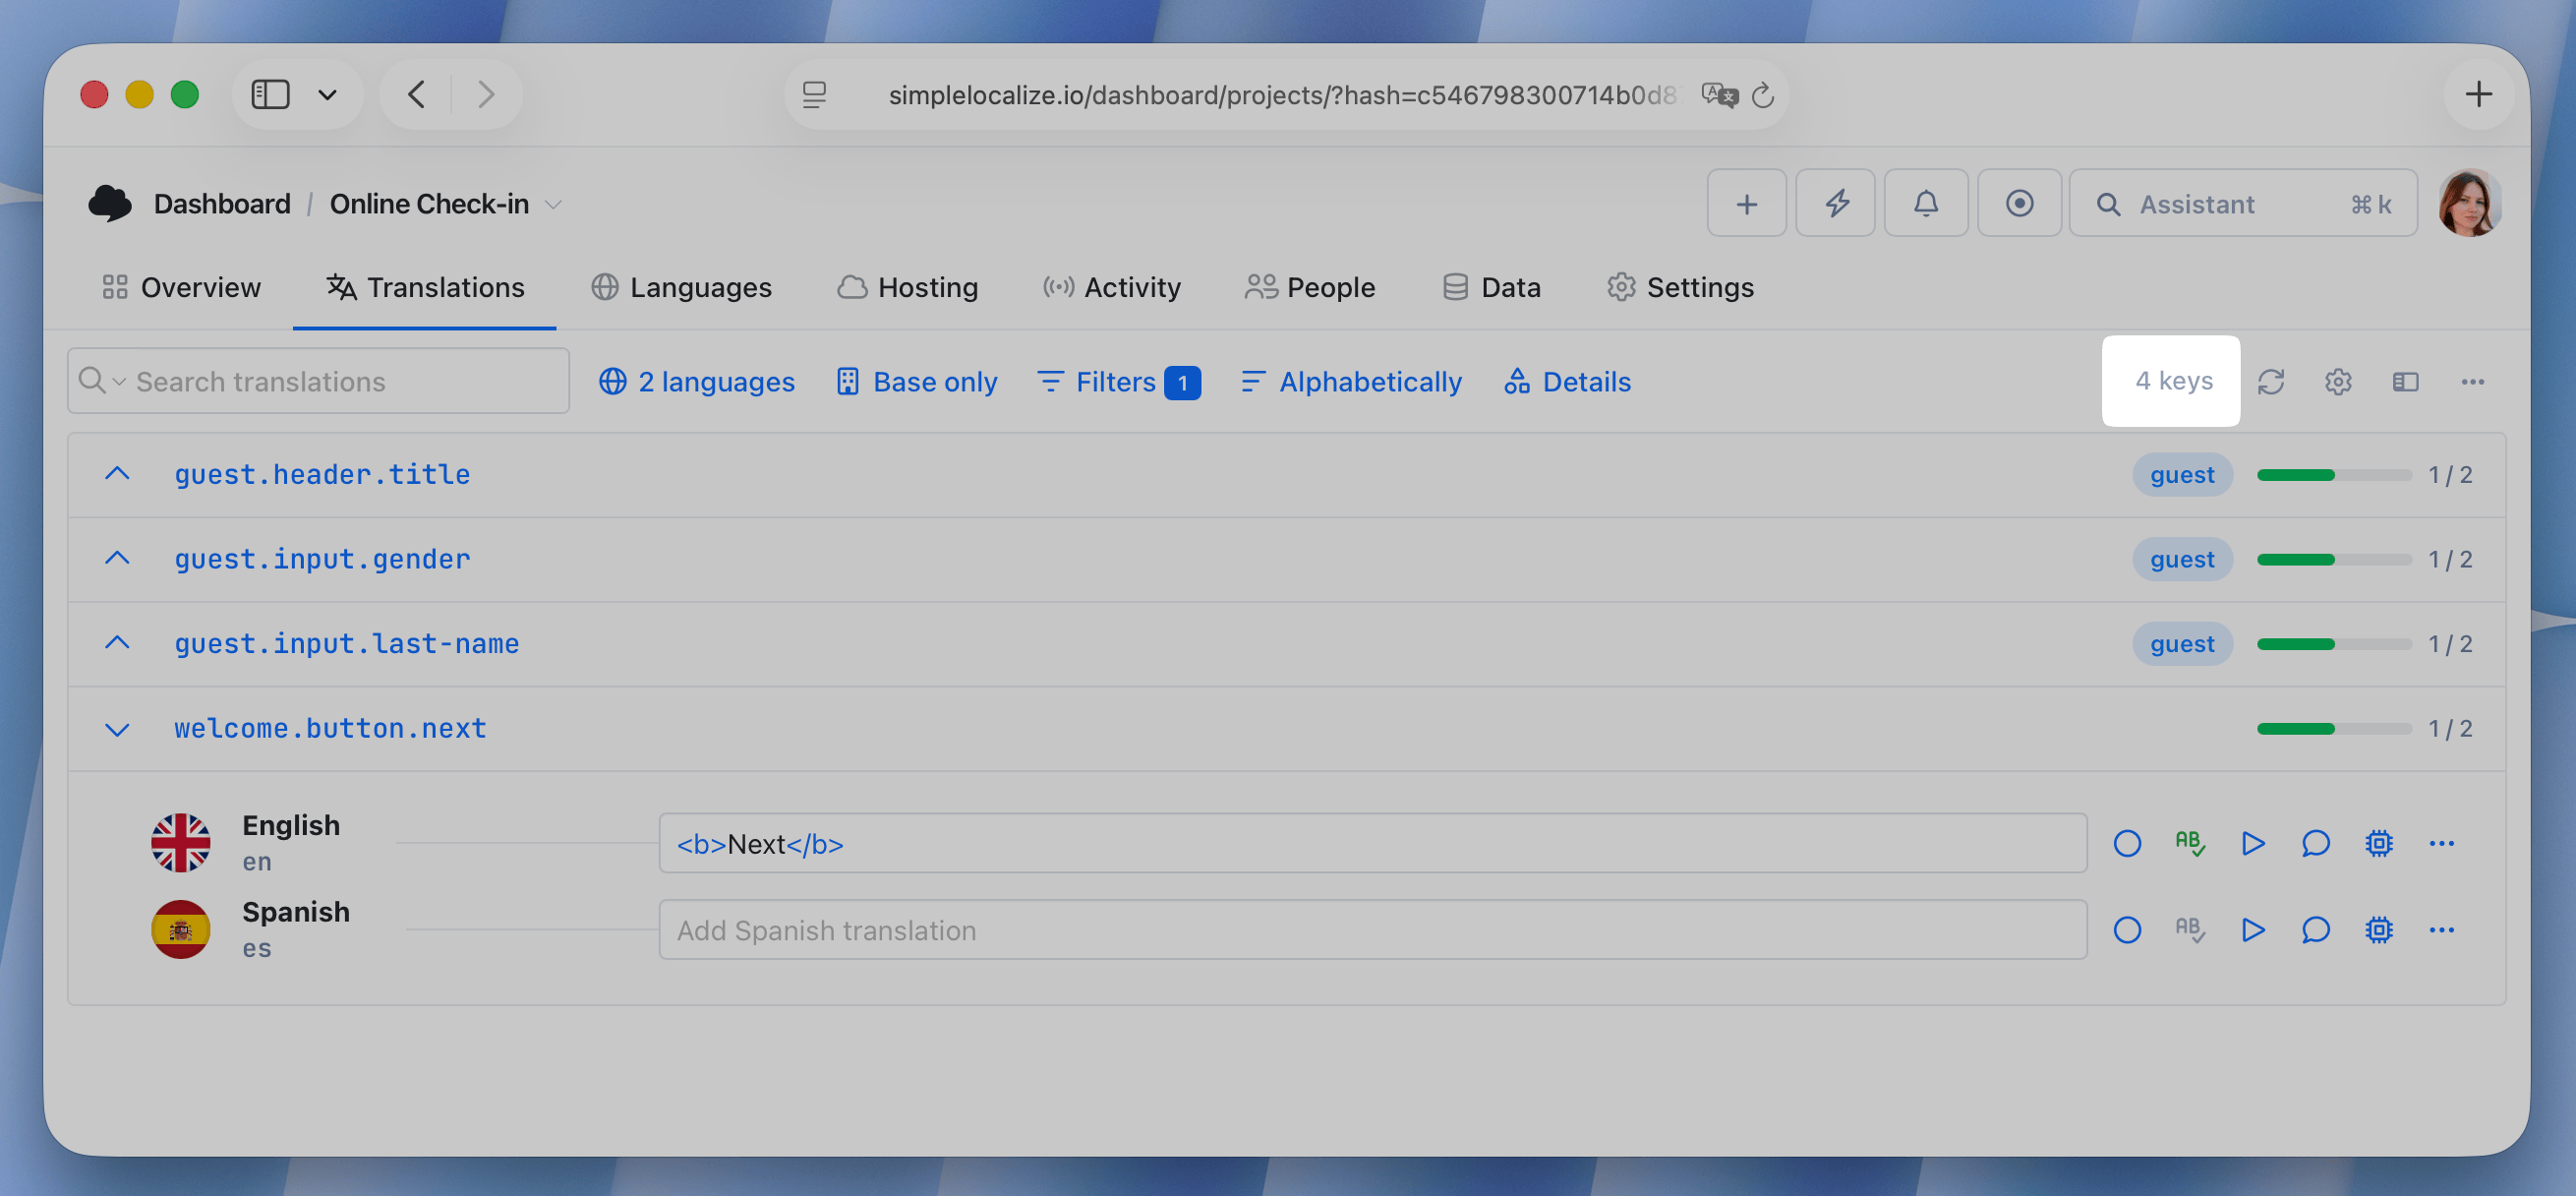Go forward in browser history
This screenshot has width=2576, height=1196.
(486, 94)
